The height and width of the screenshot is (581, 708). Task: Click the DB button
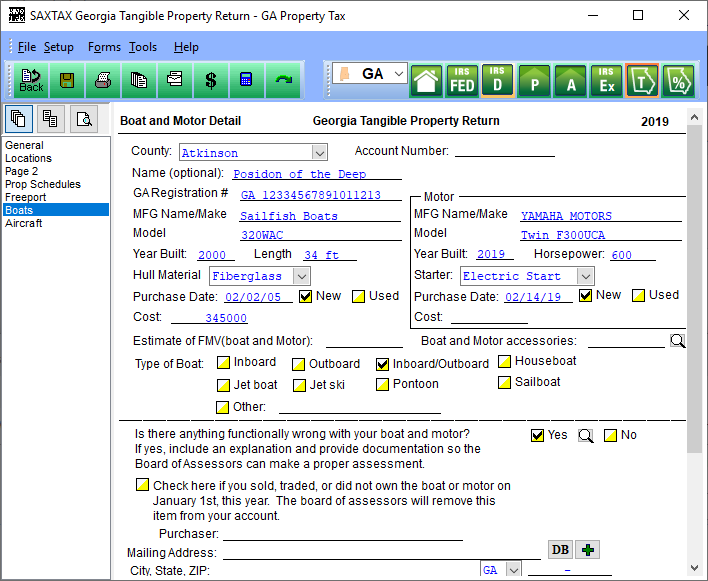[x=560, y=550]
